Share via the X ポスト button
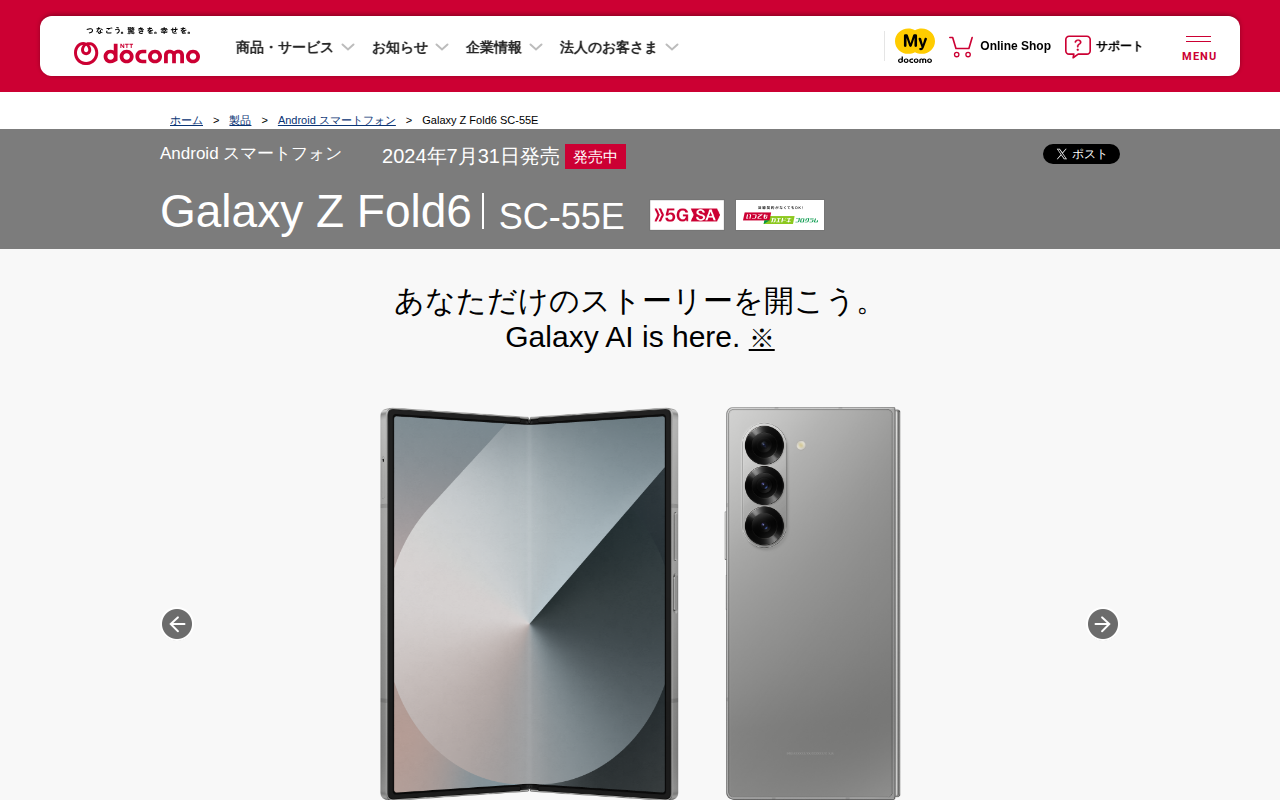Viewport: 1280px width, 800px height. click(1081, 154)
